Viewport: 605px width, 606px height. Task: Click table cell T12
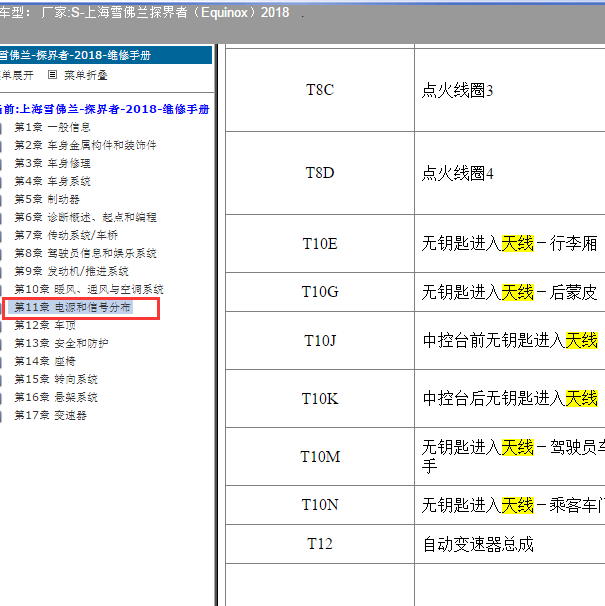point(320,544)
